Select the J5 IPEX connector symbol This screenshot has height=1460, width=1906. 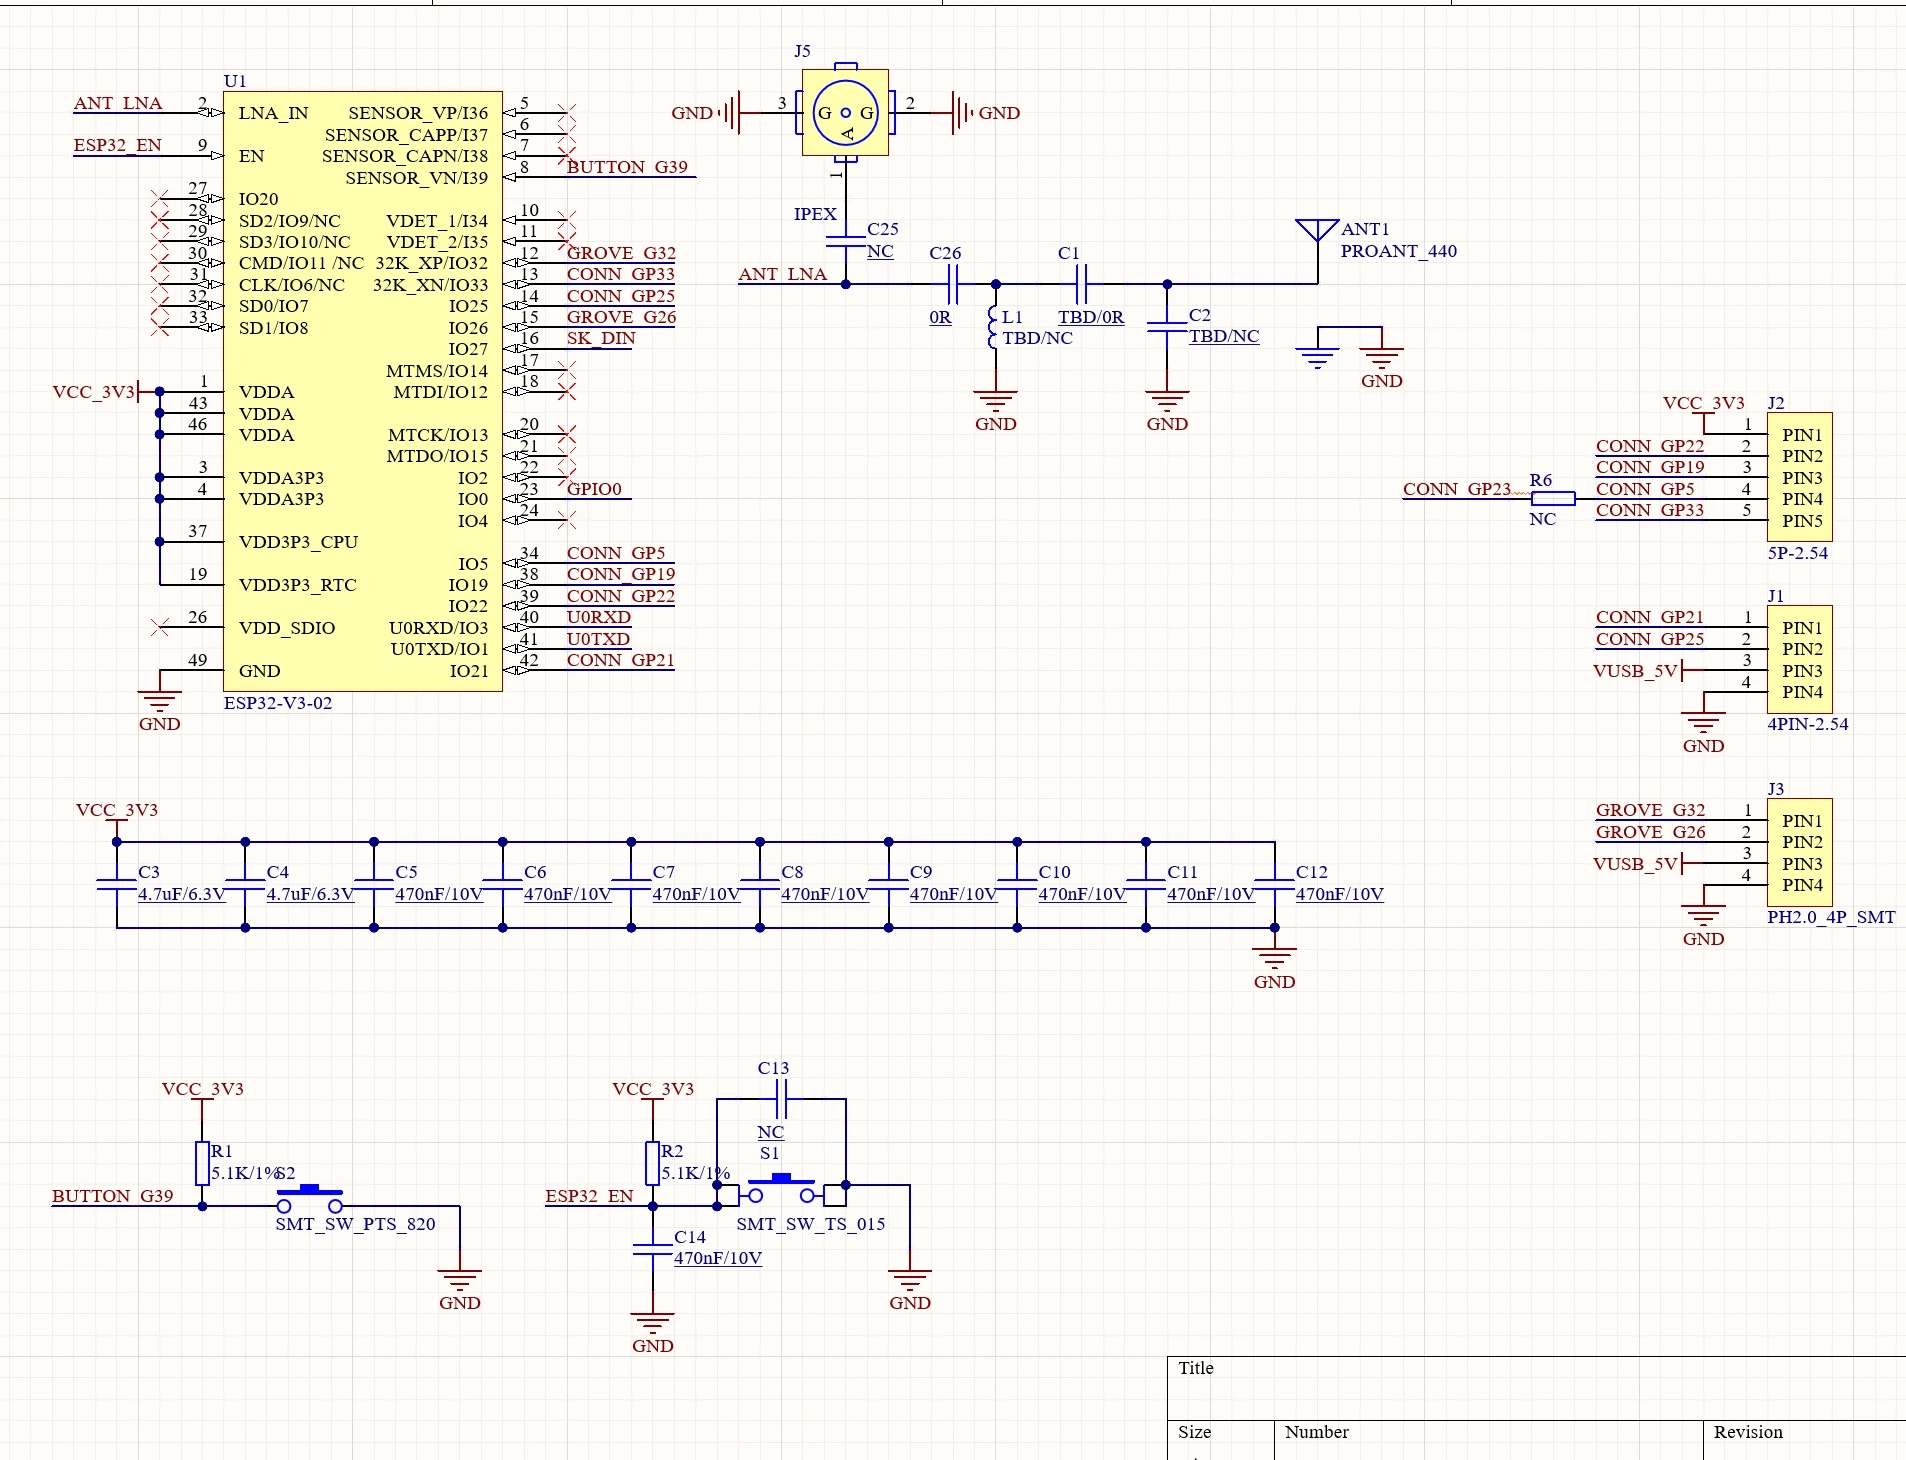845,112
